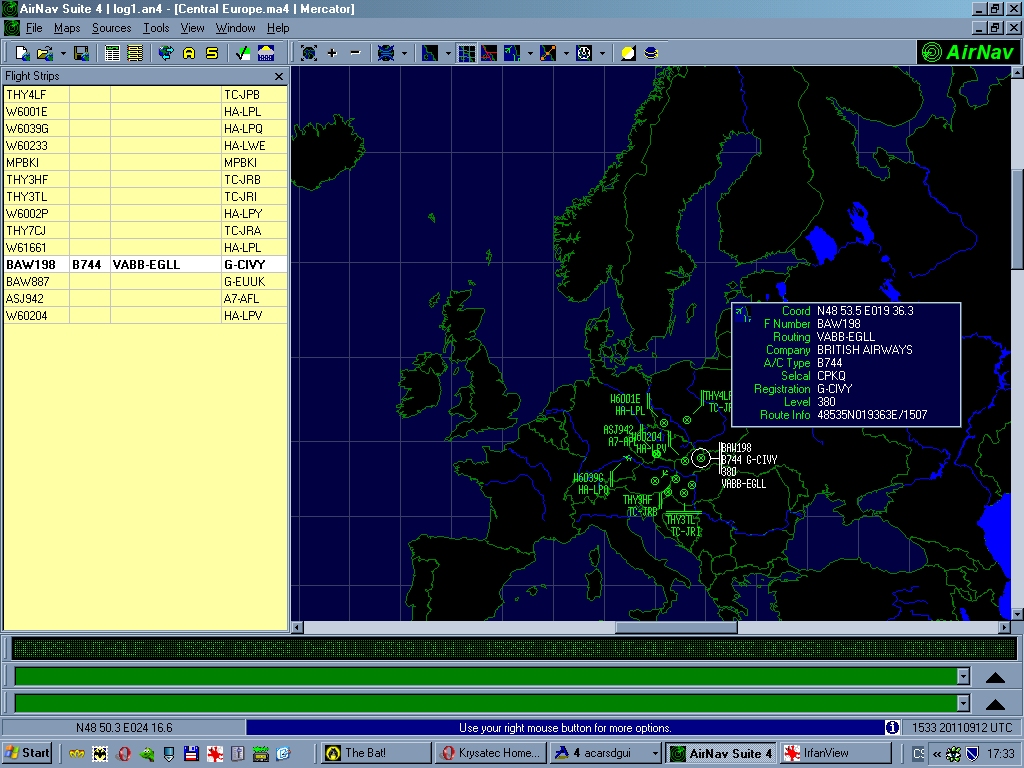
Task: Select the BAW887 flight strip
Action: (x=145, y=281)
